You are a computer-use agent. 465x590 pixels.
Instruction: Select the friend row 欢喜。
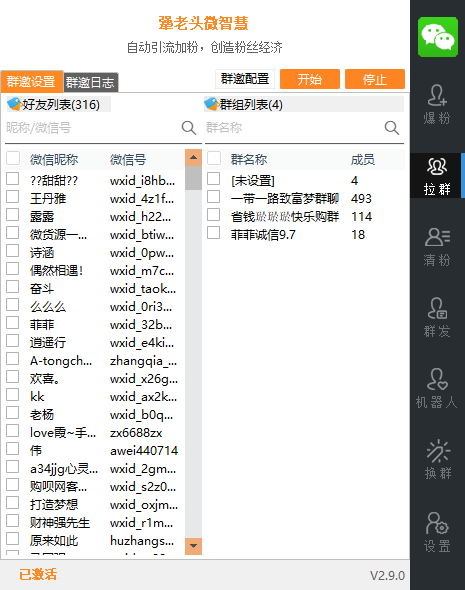coord(95,379)
